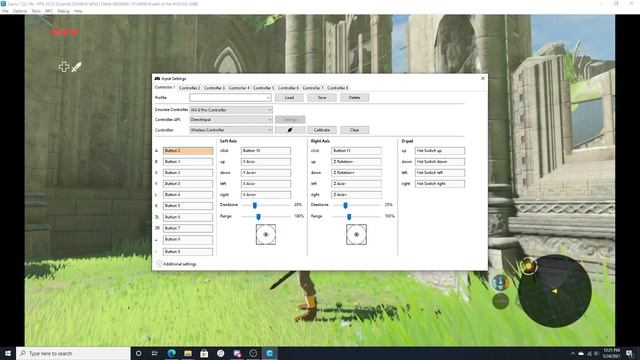Adjust the Right Axis Deadzone slider

click(x=345, y=205)
